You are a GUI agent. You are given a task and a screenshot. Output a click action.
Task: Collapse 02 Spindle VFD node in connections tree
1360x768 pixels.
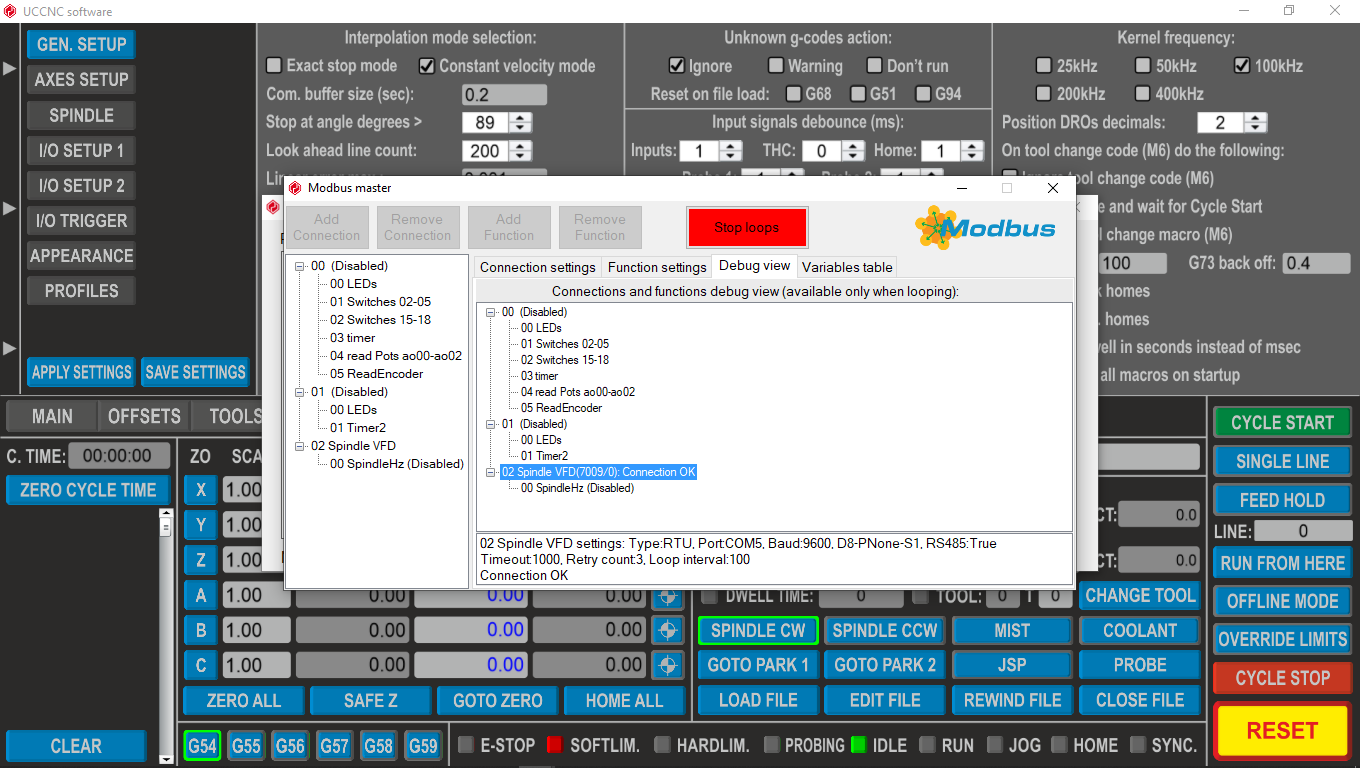point(300,446)
